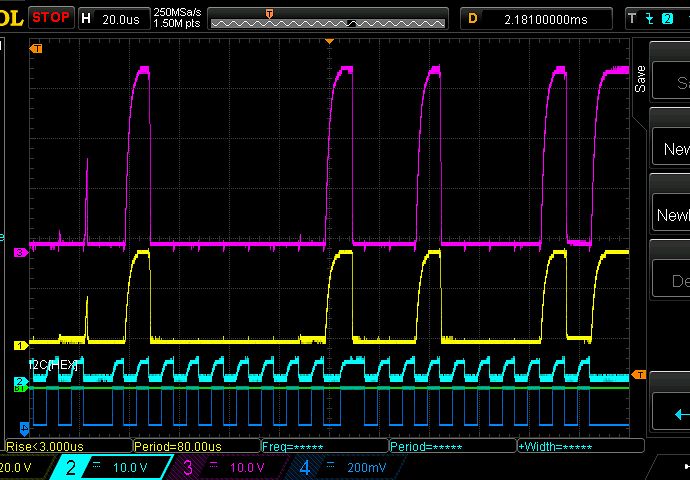This screenshot has width=690, height=480.
Task: Click channel 4's 200mV scale value
Action: (x=367, y=468)
